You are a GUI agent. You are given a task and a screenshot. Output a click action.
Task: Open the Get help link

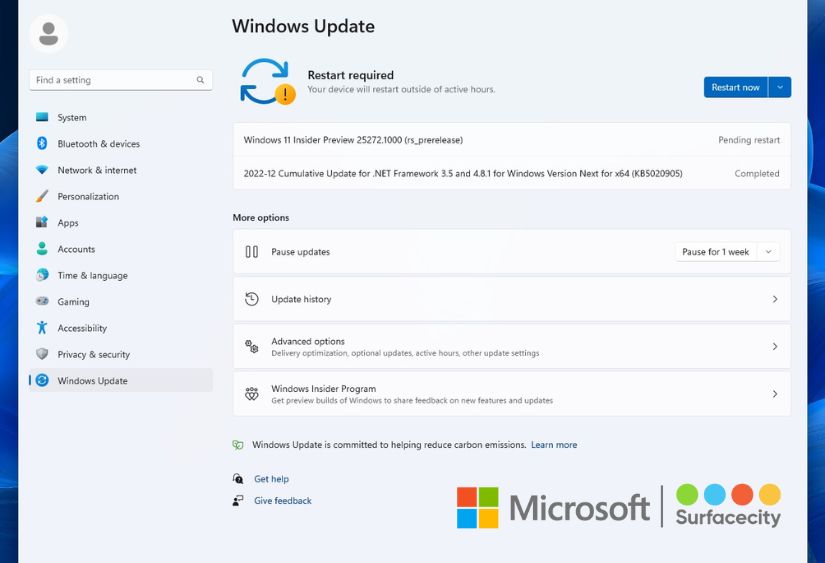click(271, 479)
